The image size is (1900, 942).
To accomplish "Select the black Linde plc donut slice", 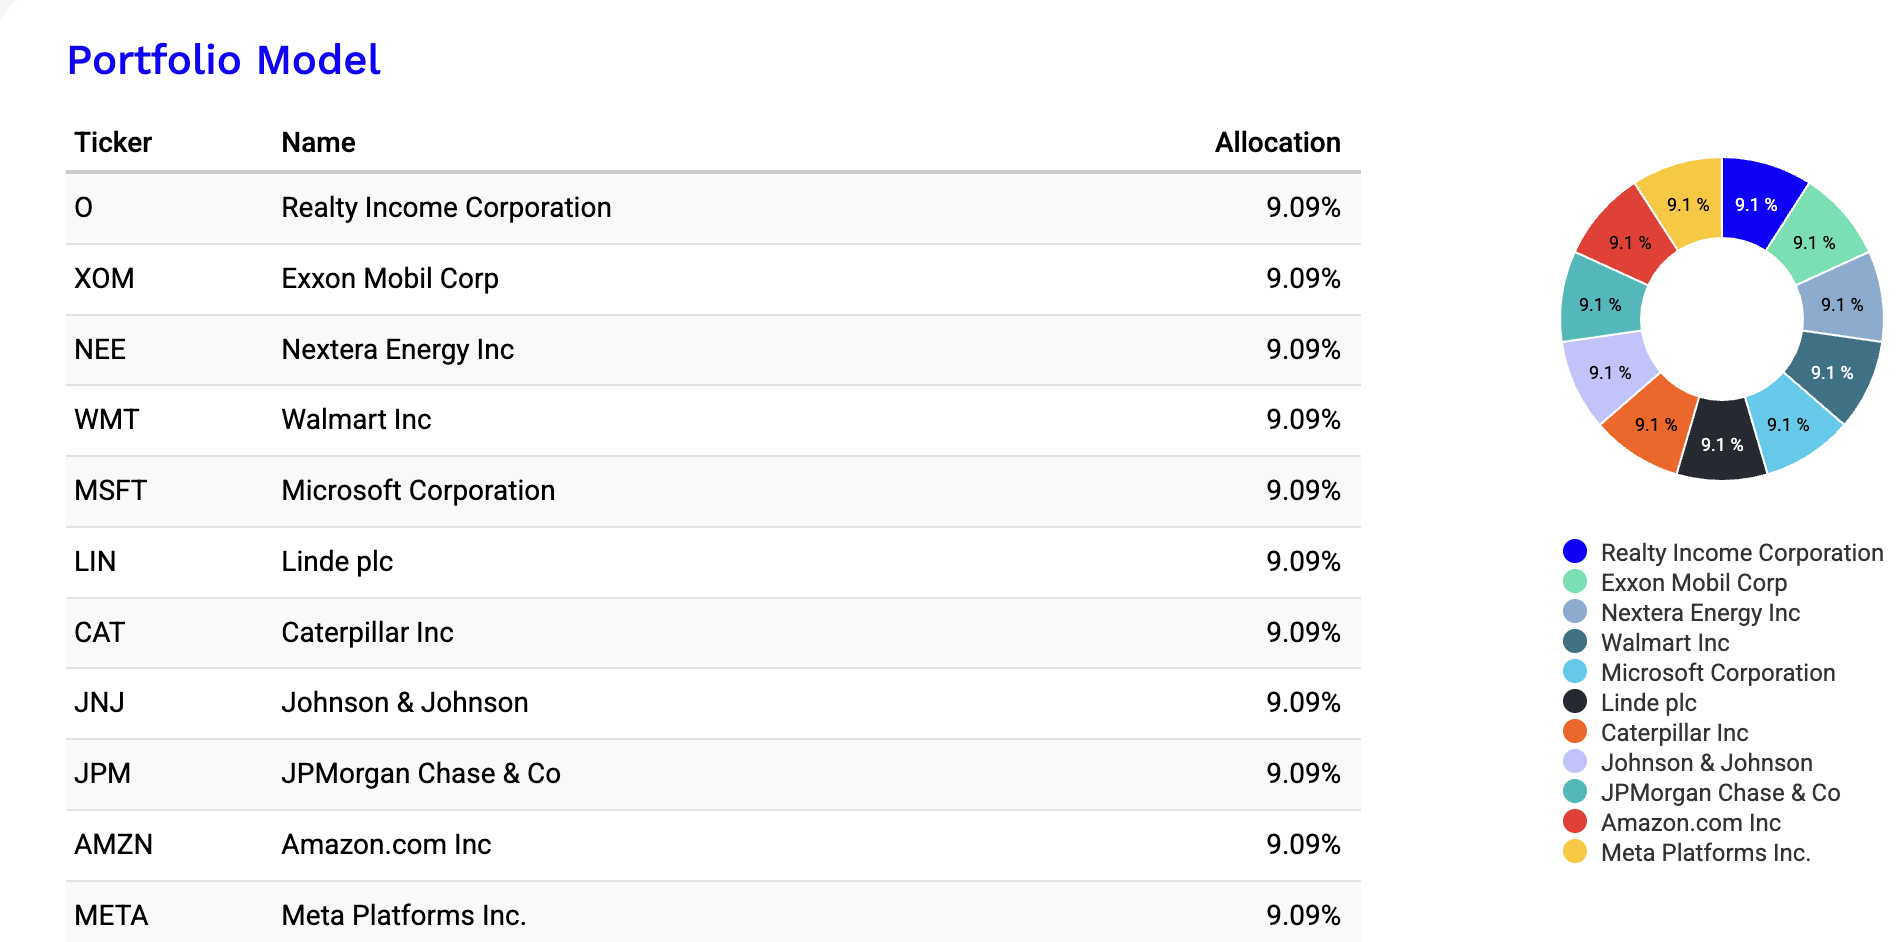I will tap(1722, 443).
